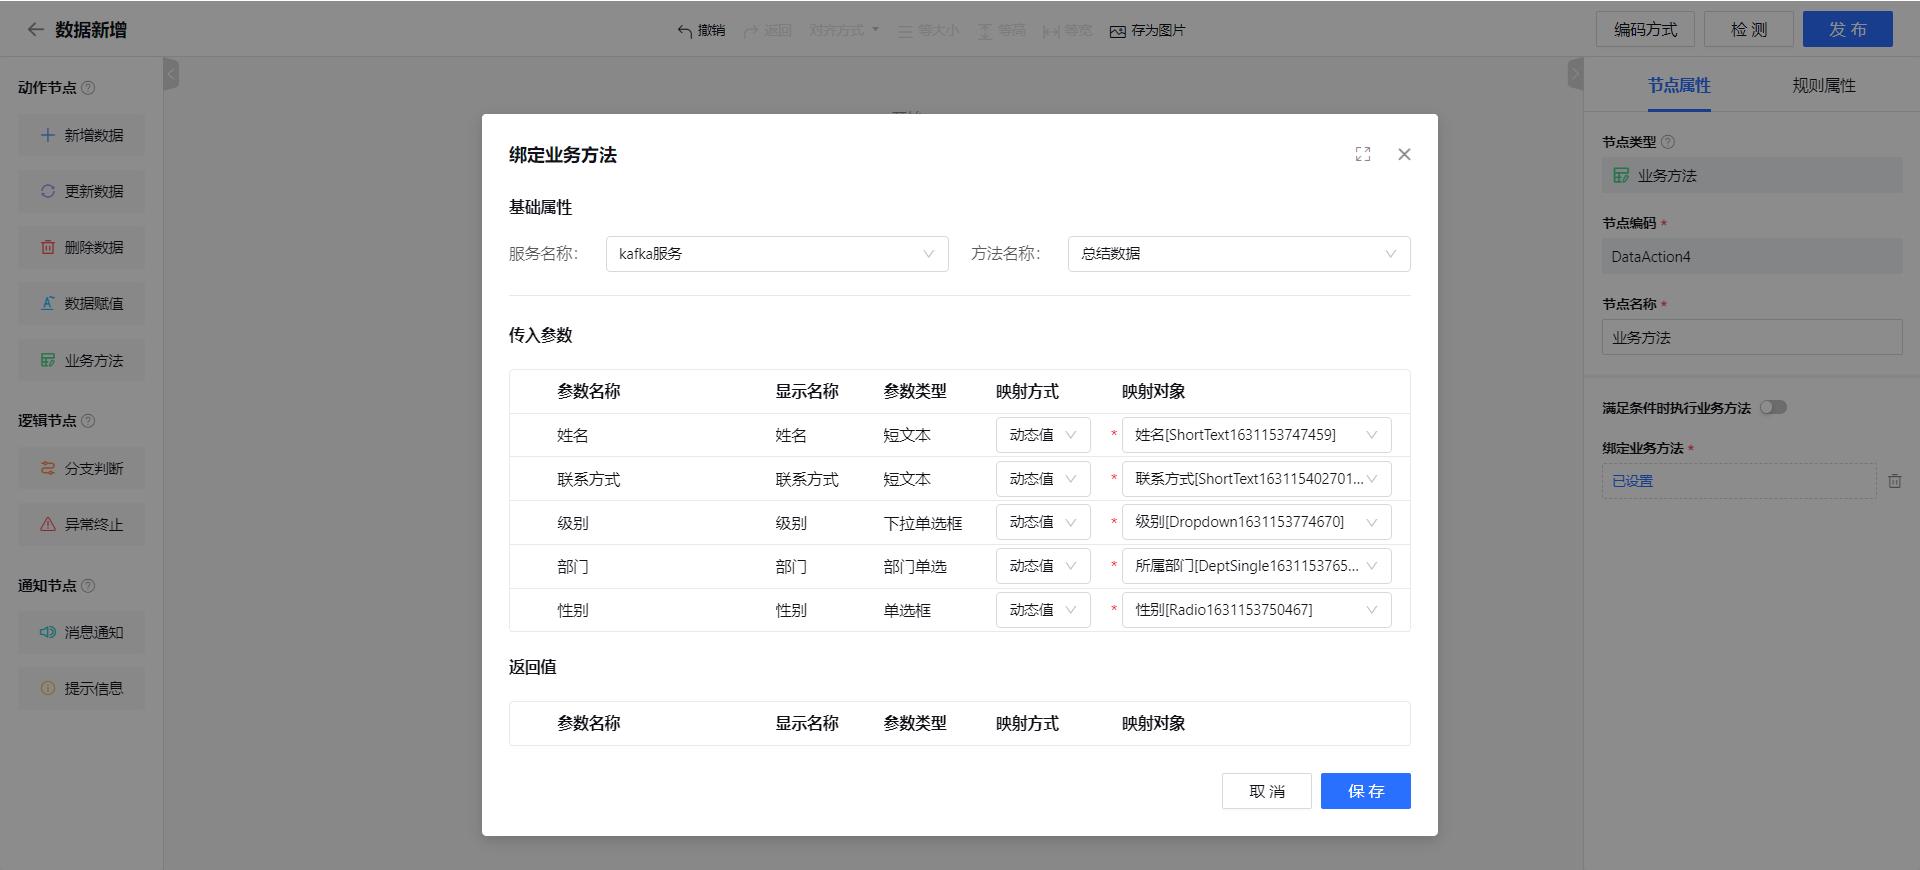Click the 已设置 binding link
This screenshot has height=870, width=1920.
(x=1632, y=481)
